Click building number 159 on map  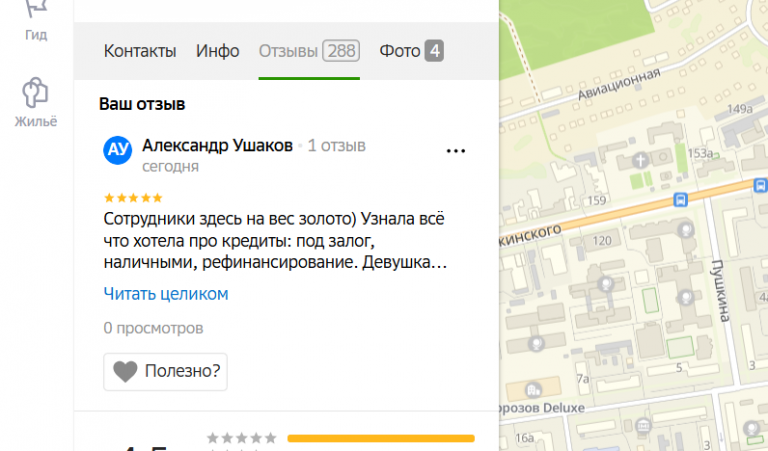(597, 200)
